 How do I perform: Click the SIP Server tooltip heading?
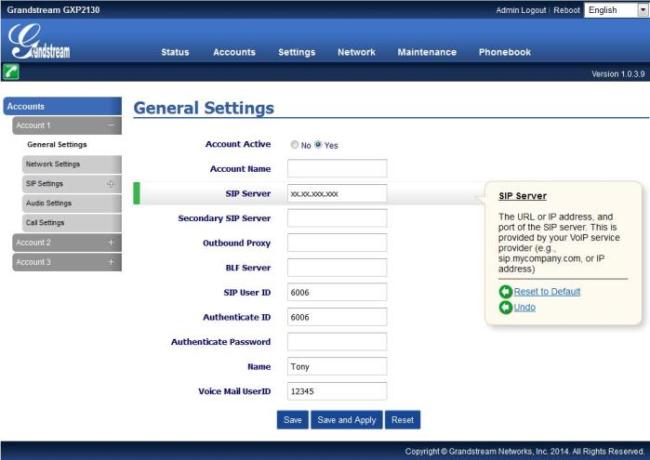pos(522,196)
